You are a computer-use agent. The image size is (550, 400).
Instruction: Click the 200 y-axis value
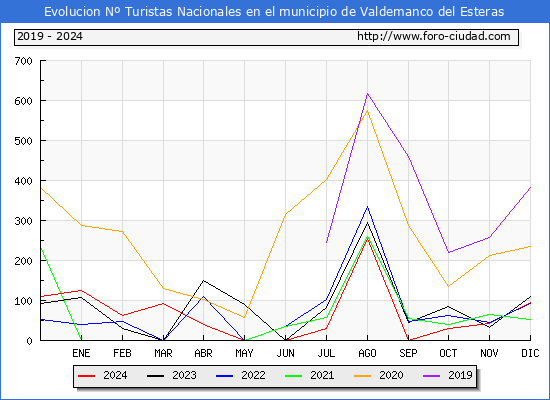click(24, 261)
